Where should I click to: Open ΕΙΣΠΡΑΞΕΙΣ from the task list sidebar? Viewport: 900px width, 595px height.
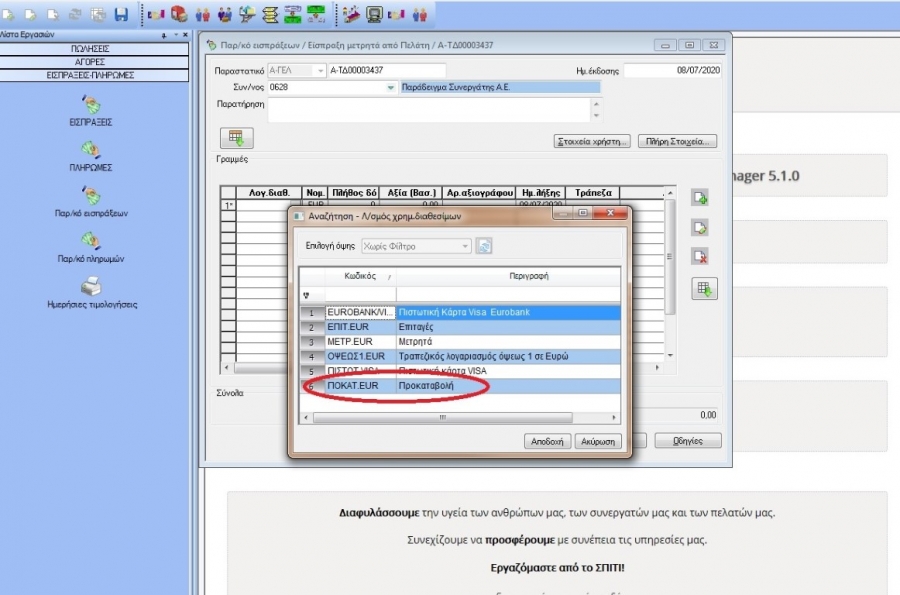[91, 105]
